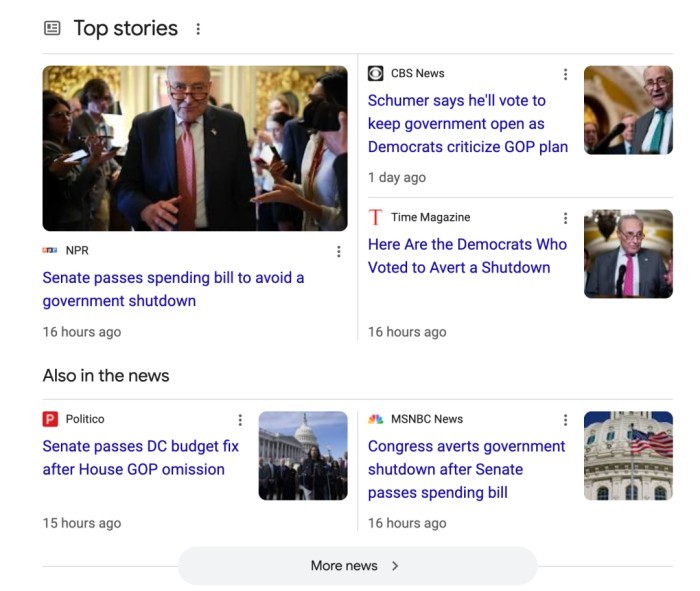The height and width of the screenshot is (591, 700).
Task: Click the CBS News eye logo
Action: [x=376, y=73]
